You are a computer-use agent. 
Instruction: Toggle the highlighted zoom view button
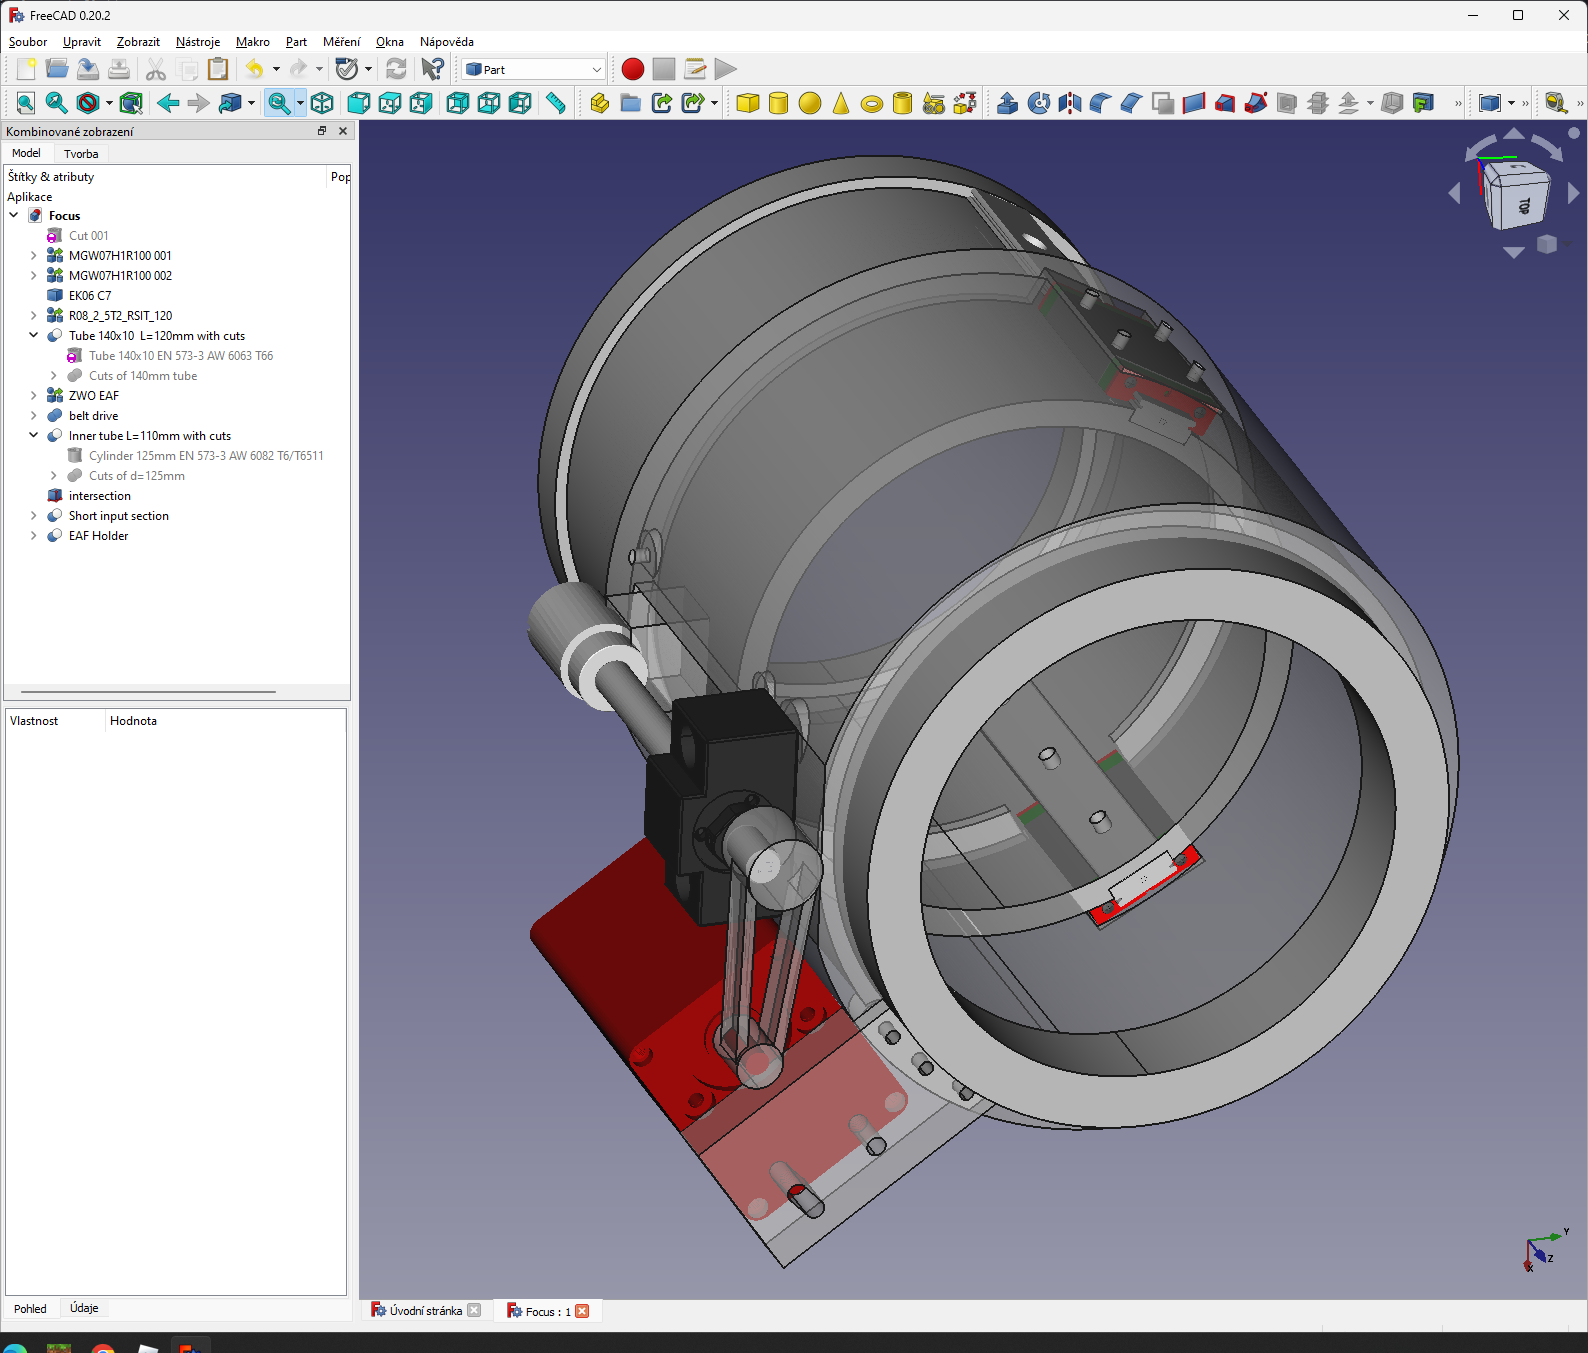click(x=279, y=103)
